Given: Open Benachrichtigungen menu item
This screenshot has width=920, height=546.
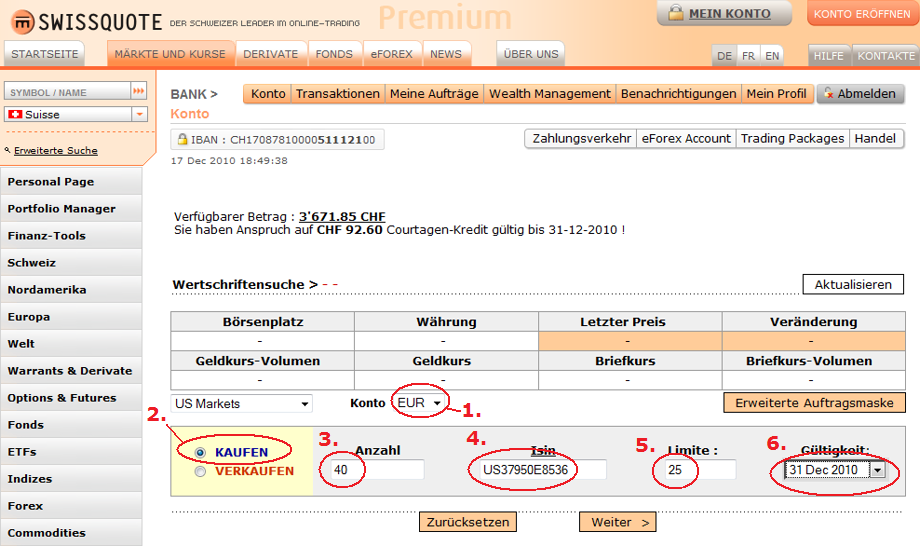Looking at the screenshot, I should click(x=678, y=94).
